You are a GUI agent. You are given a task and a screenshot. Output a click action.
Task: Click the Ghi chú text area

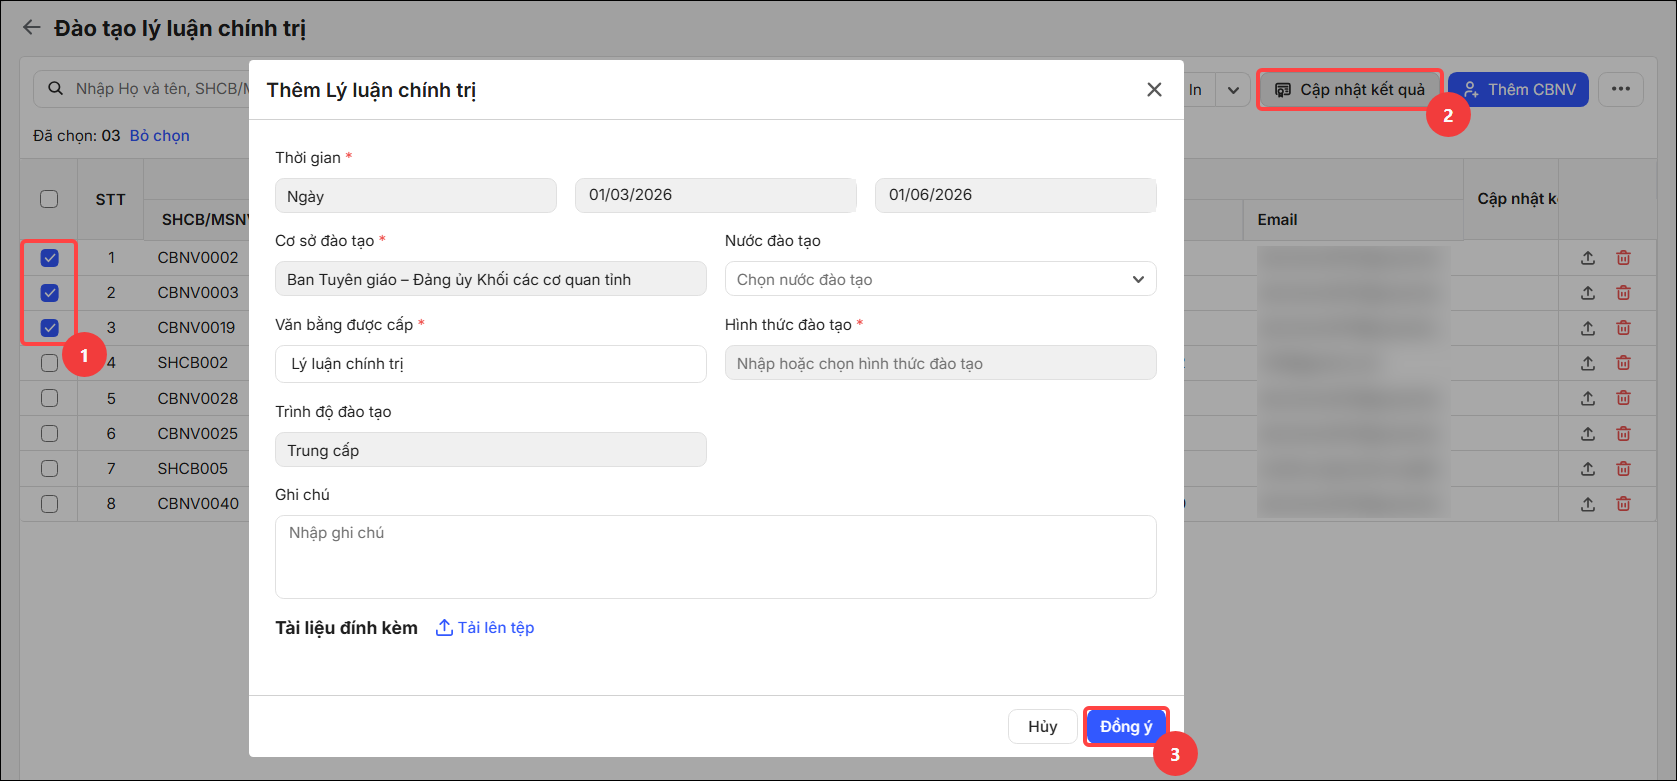pyautogui.click(x=716, y=557)
